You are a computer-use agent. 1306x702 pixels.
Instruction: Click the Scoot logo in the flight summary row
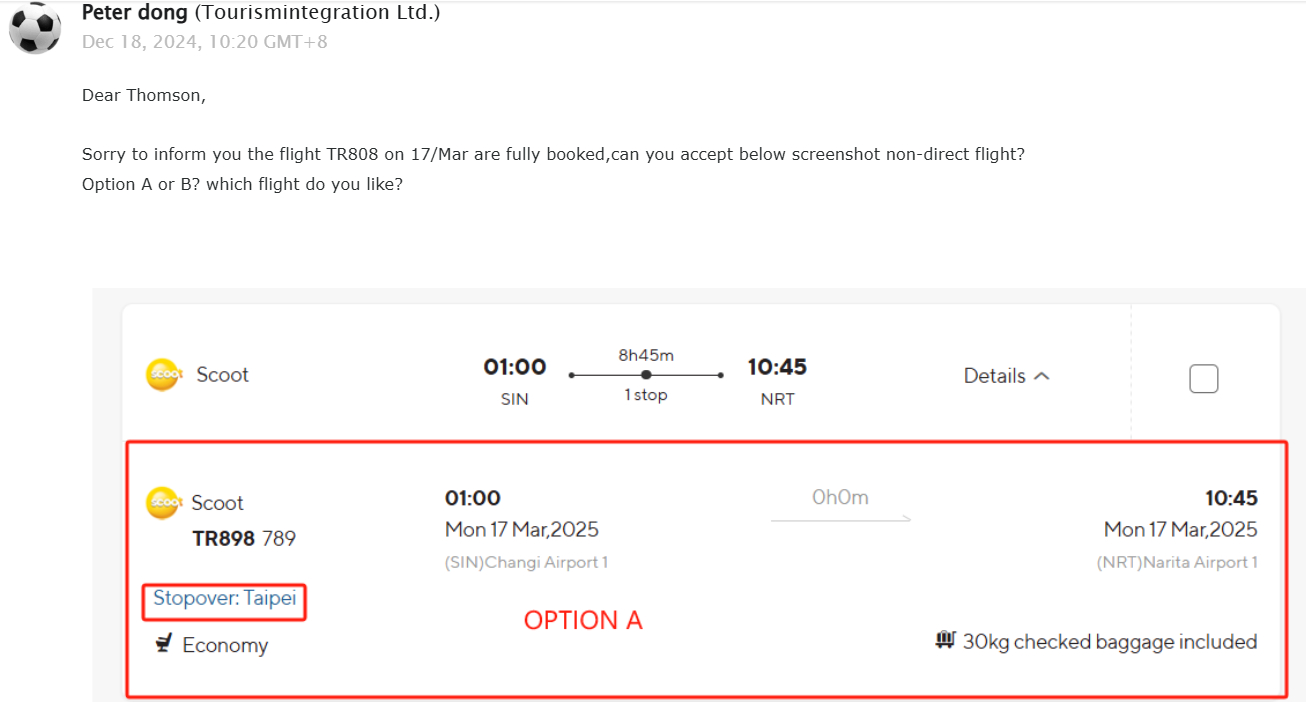click(163, 375)
